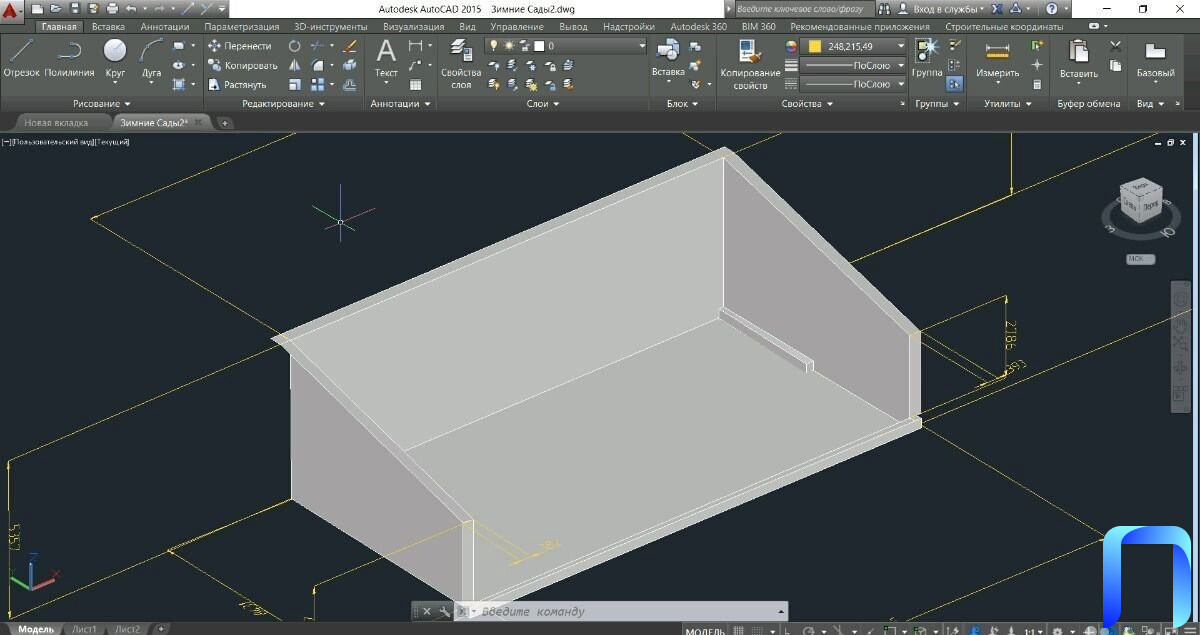1200x635 pixels.
Task: Expand the Блок panel
Action: 683,104
